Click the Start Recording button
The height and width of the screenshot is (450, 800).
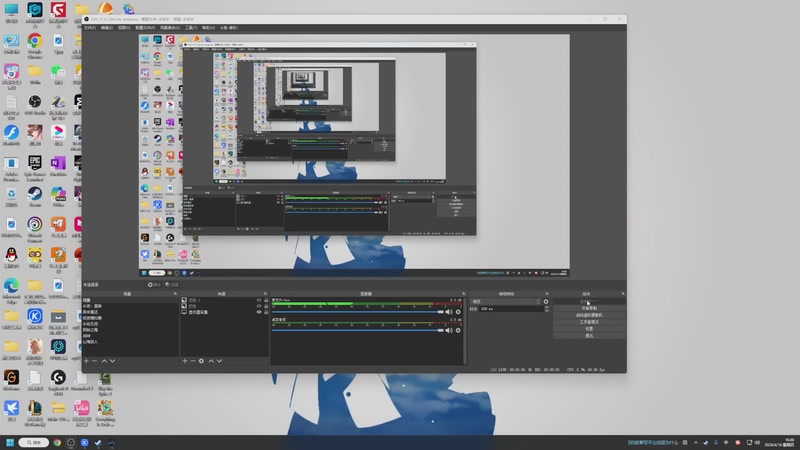pyautogui.click(x=589, y=308)
